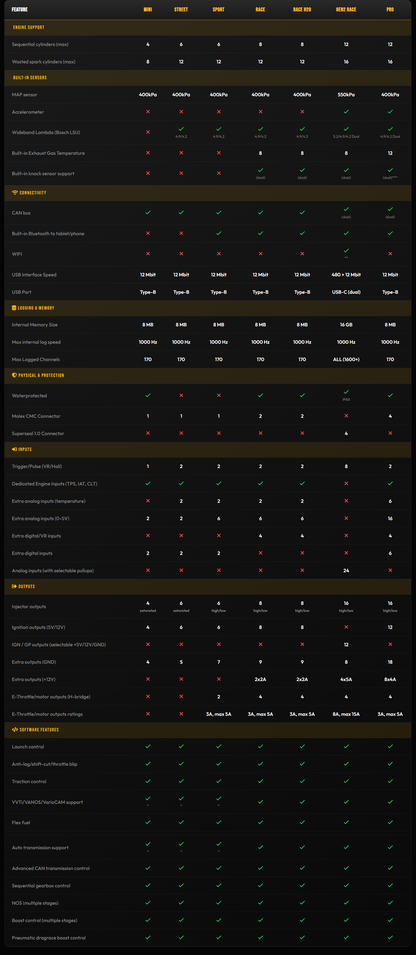Click the WiFi icon beside Connectivity heading
Image resolution: width=416 pixels, height=955 pixels.
coord(14,192)
